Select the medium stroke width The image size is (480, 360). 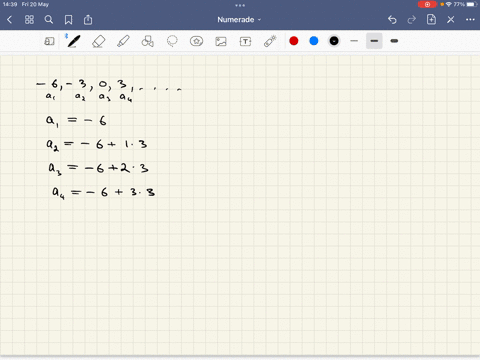374,41
